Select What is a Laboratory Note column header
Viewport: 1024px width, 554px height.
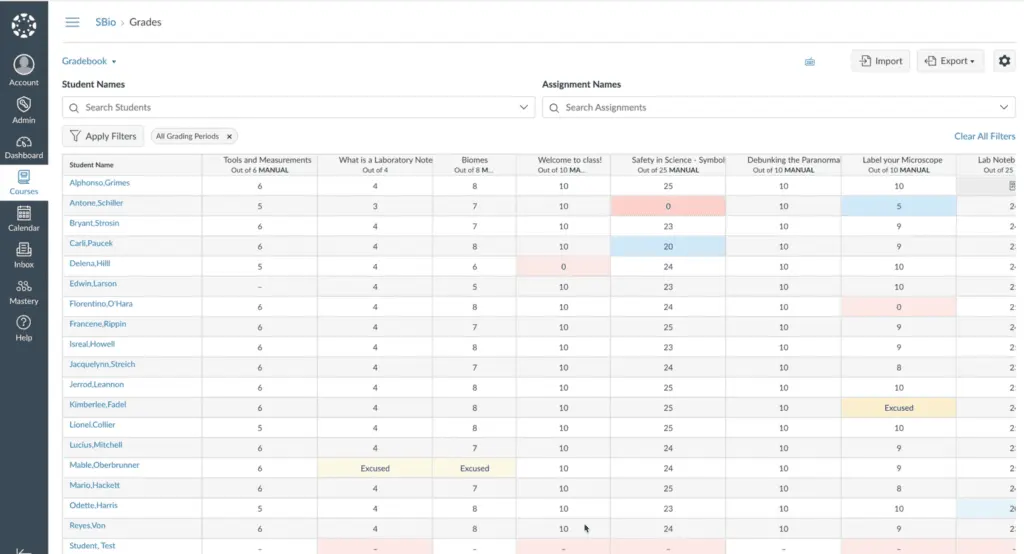pyautogui.click(x=375, y=165)
